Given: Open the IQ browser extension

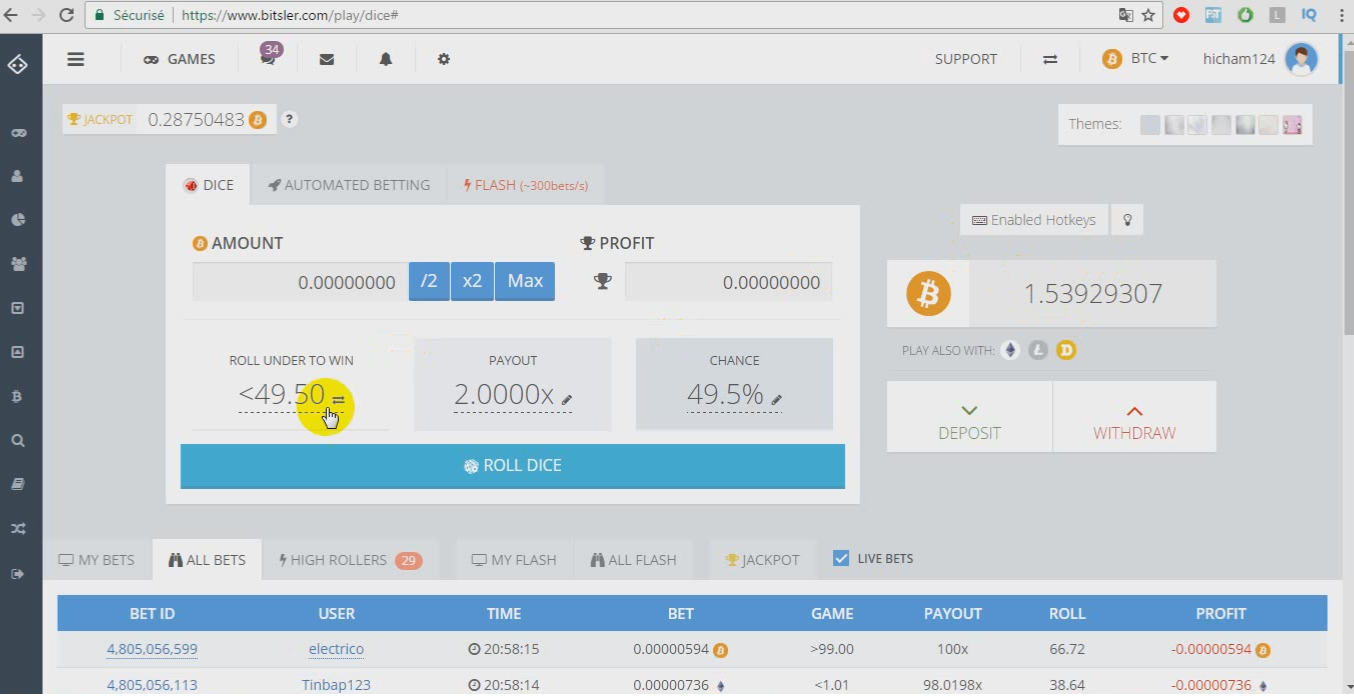Looking at the screenshot, I should pyautogui.click(x=1309, y=15).
